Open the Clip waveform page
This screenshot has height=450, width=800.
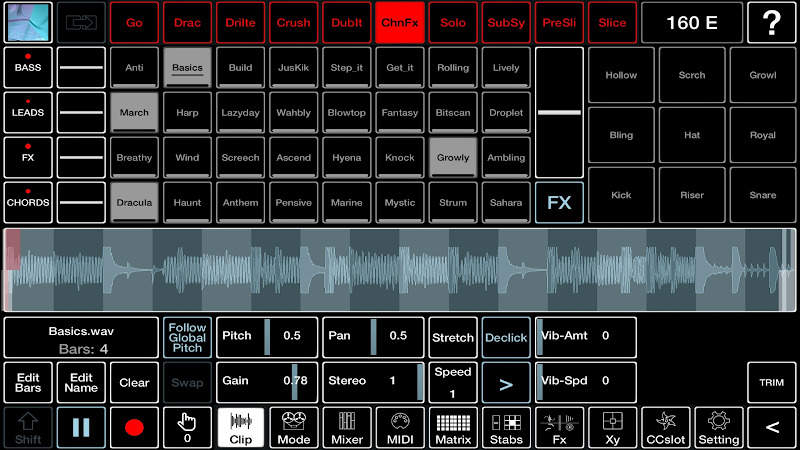click(240, 428)
